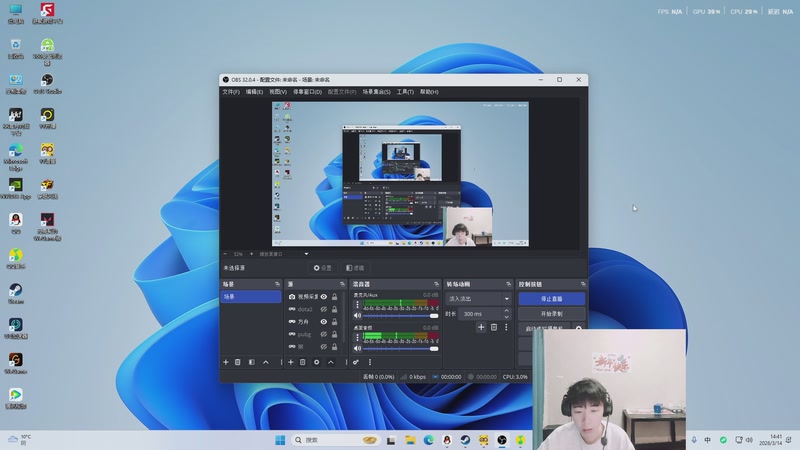This screenshot has height=450, width=800.
Task: Open the Help (帮助) menu
Action: [429, 92]
